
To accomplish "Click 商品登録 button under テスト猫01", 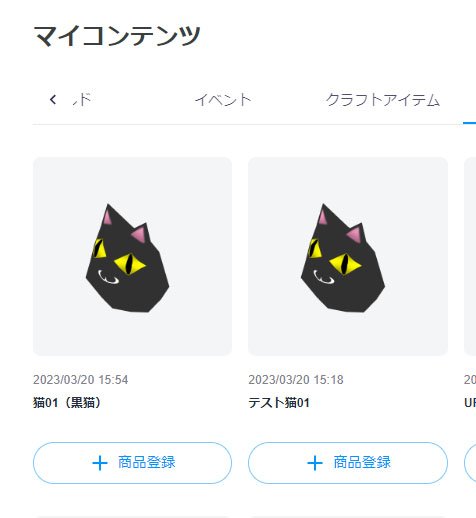I will click(348, 463).
